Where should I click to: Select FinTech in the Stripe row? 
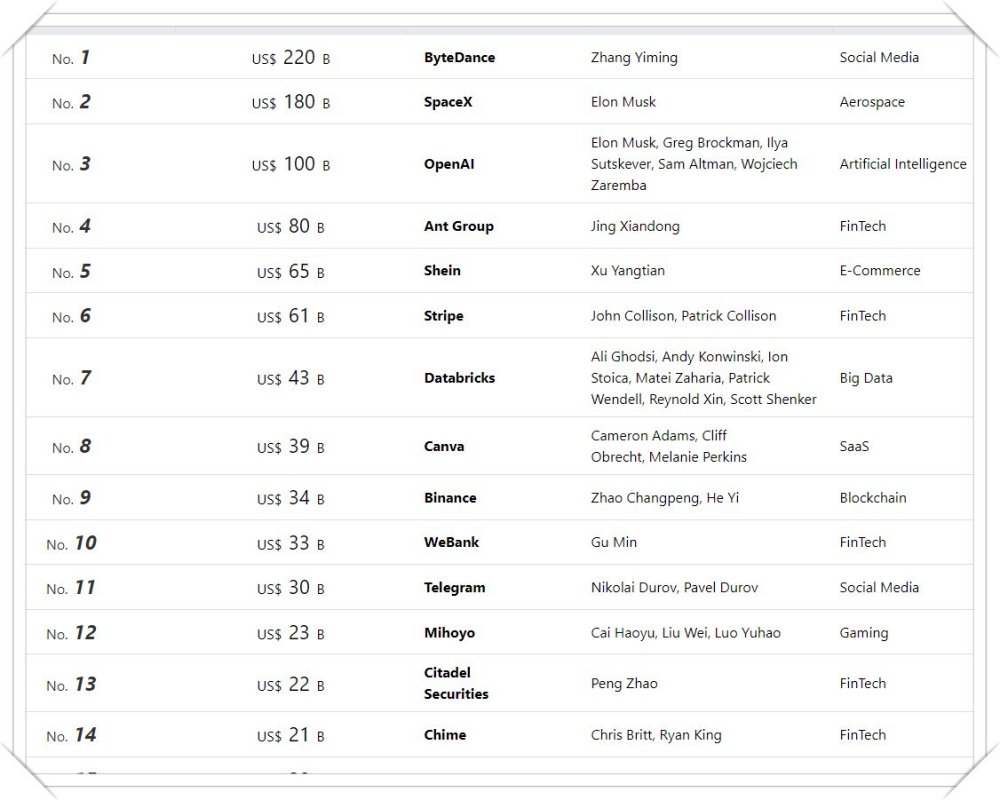(862, 316)
